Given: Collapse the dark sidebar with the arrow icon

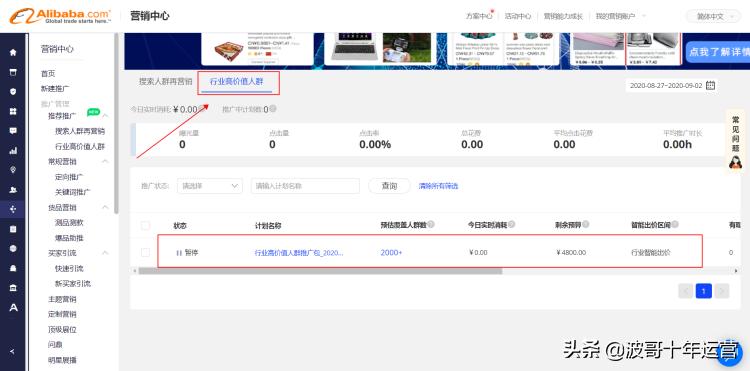Looking at the screenshot, I should pos(12,351).
